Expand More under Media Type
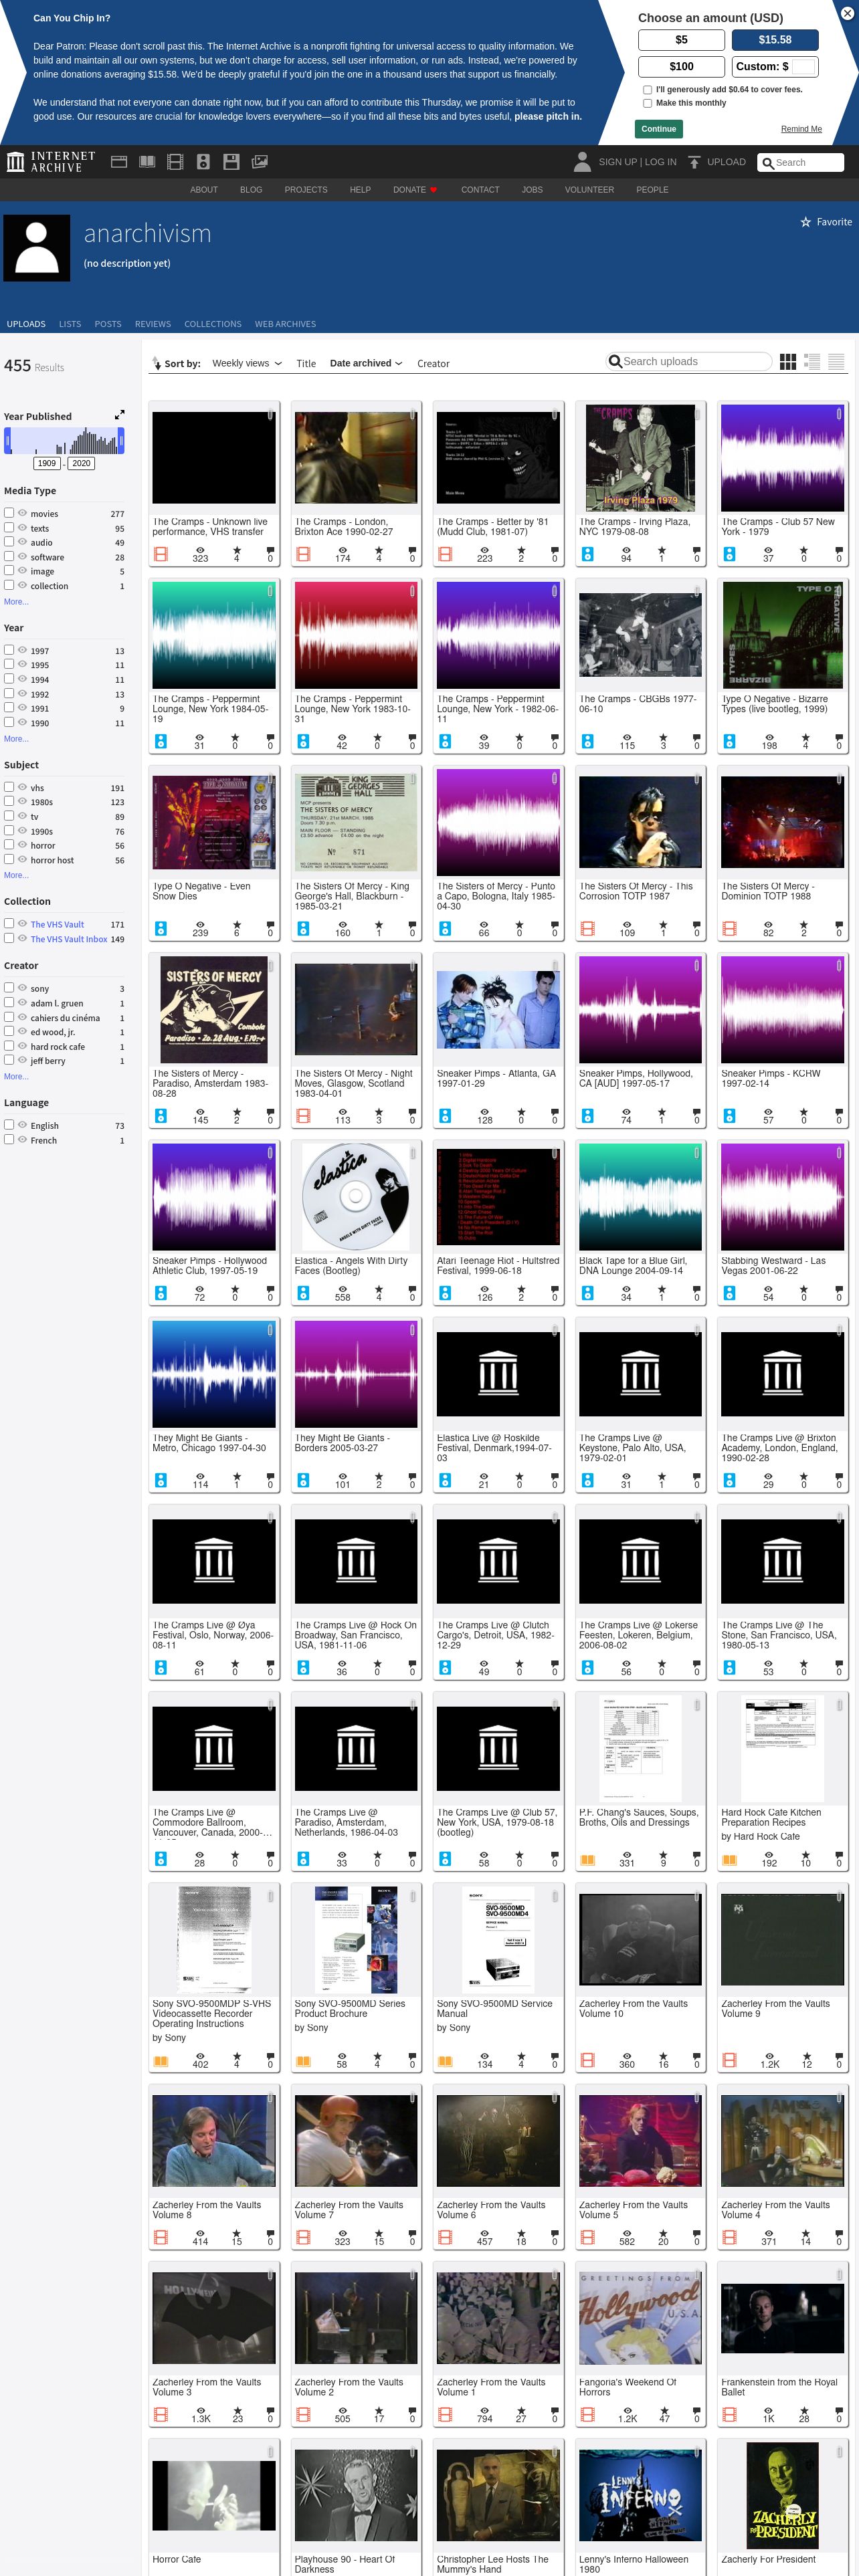This screenshot has height=2576, width=859. click(16, 602)
